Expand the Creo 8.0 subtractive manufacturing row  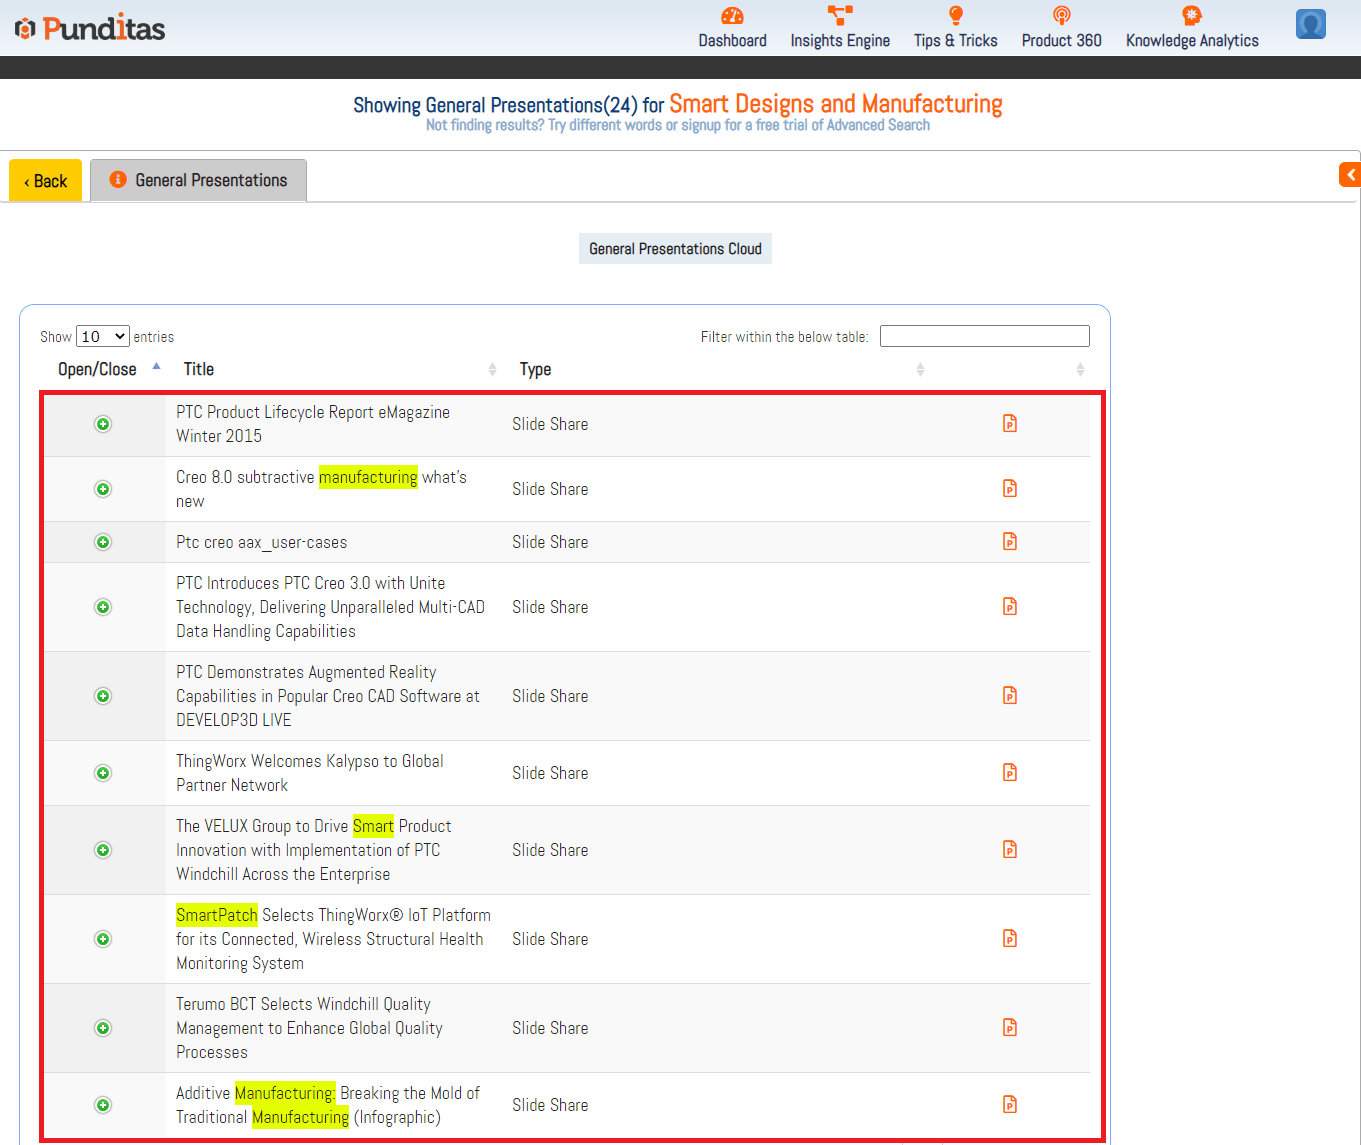coord(103,489)
